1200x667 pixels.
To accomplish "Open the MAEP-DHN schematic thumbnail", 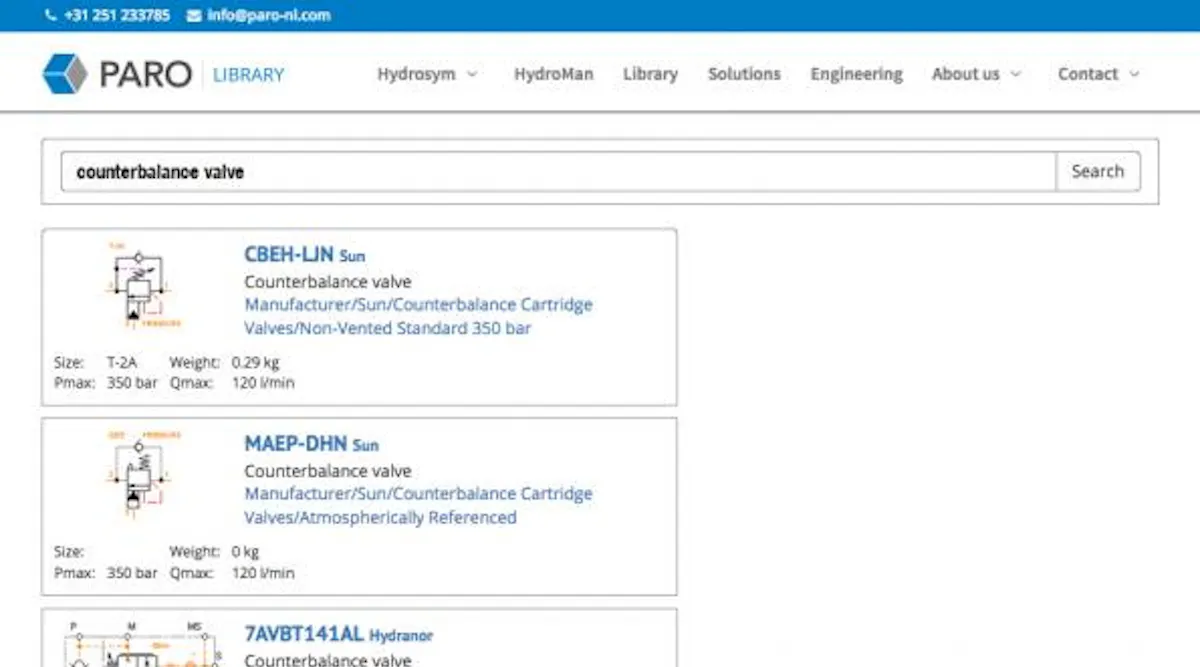I will [145, 475].
